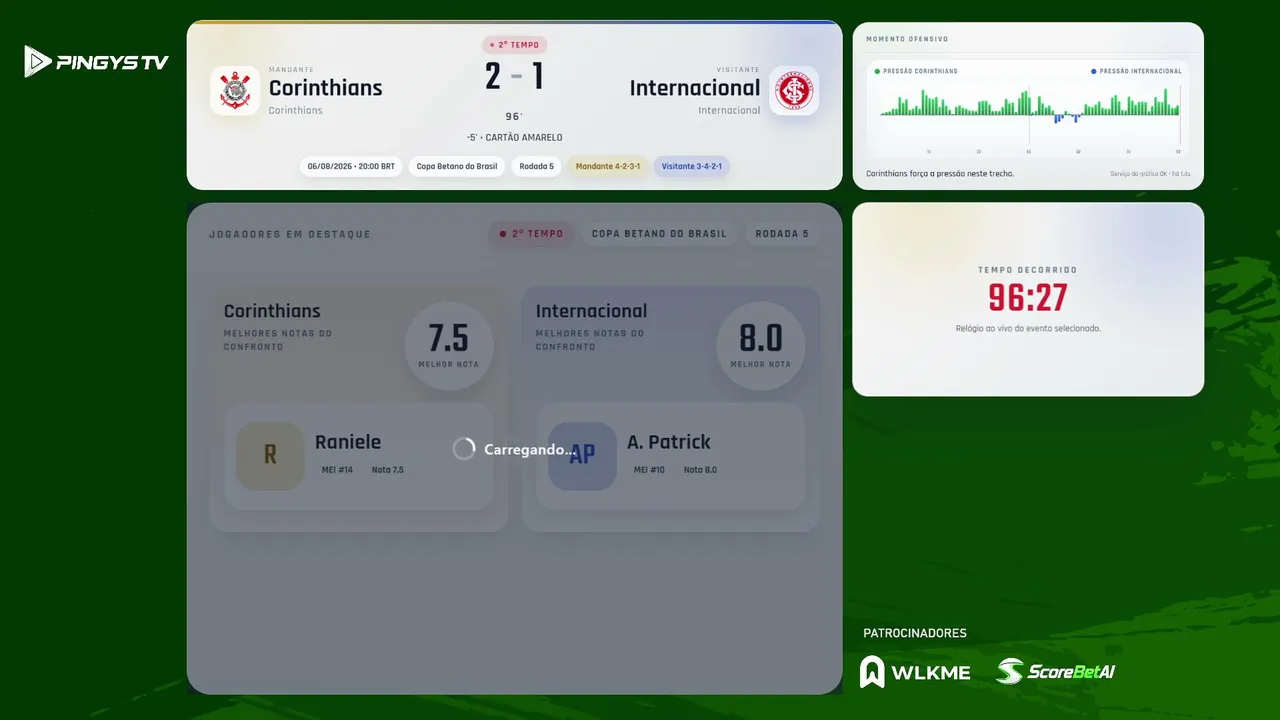Select the 2° Tempo tab in Jogadores em Destaque

click(532, 234)
